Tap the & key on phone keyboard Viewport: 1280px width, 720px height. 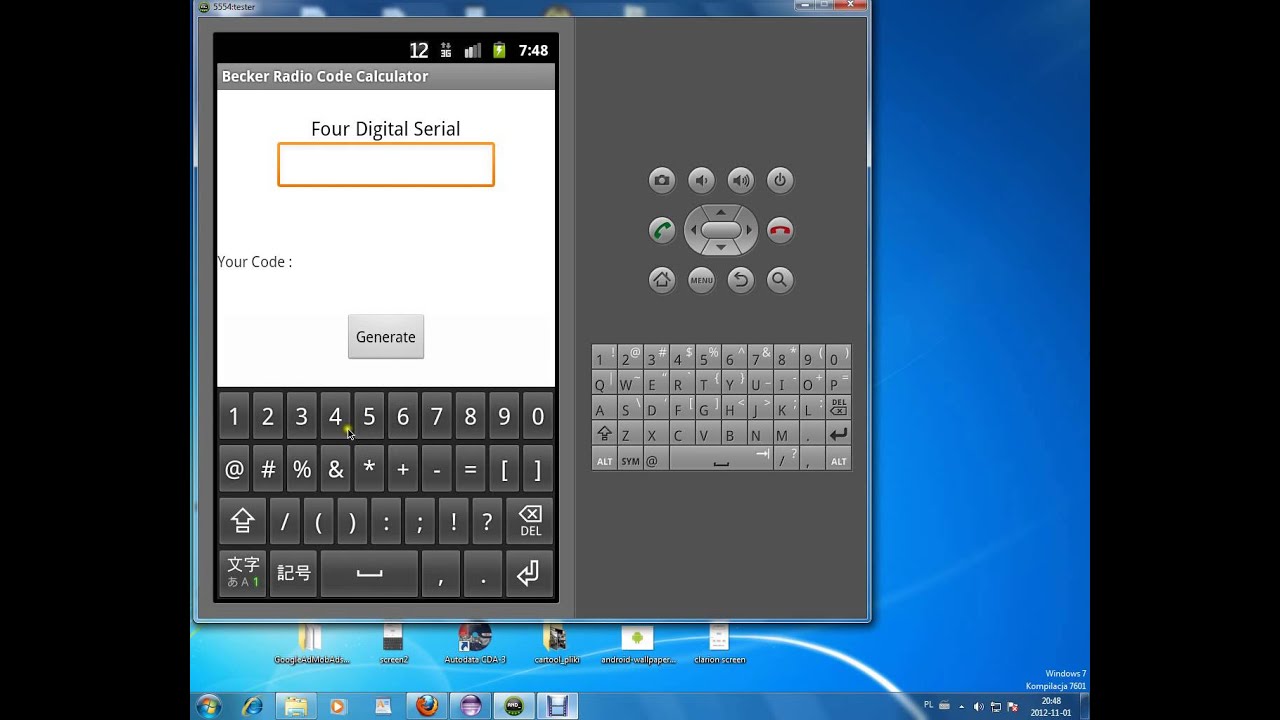click(335, 469)
